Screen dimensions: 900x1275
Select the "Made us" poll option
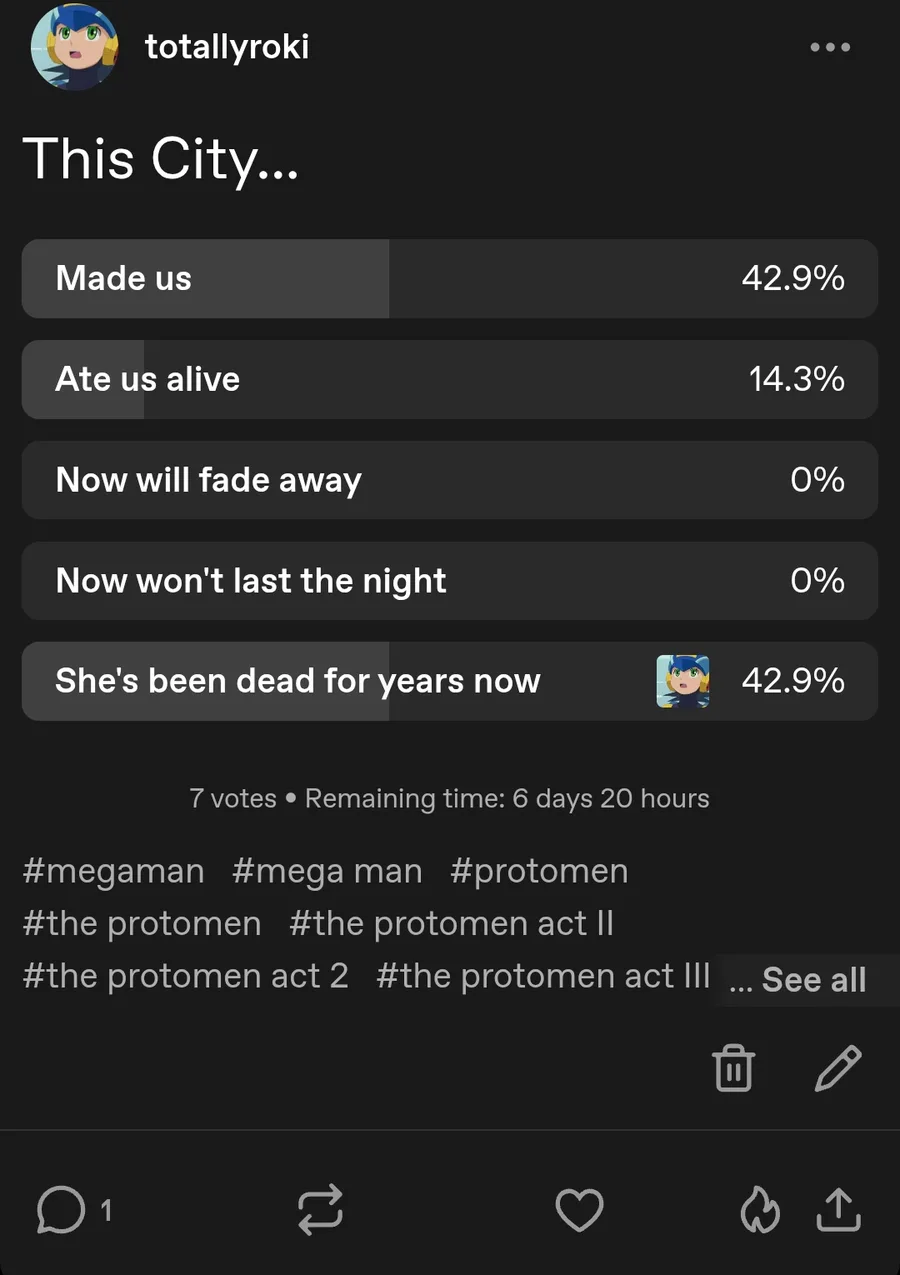(x=449, y=278)
